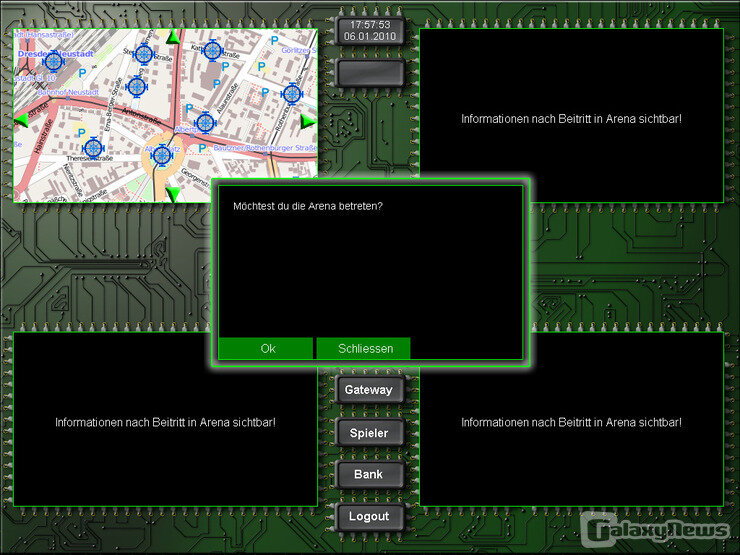Viewport: 740px width, 555px height.
Task: Select the arena crosshair above Theresienstraße
Action: (93, 148)
